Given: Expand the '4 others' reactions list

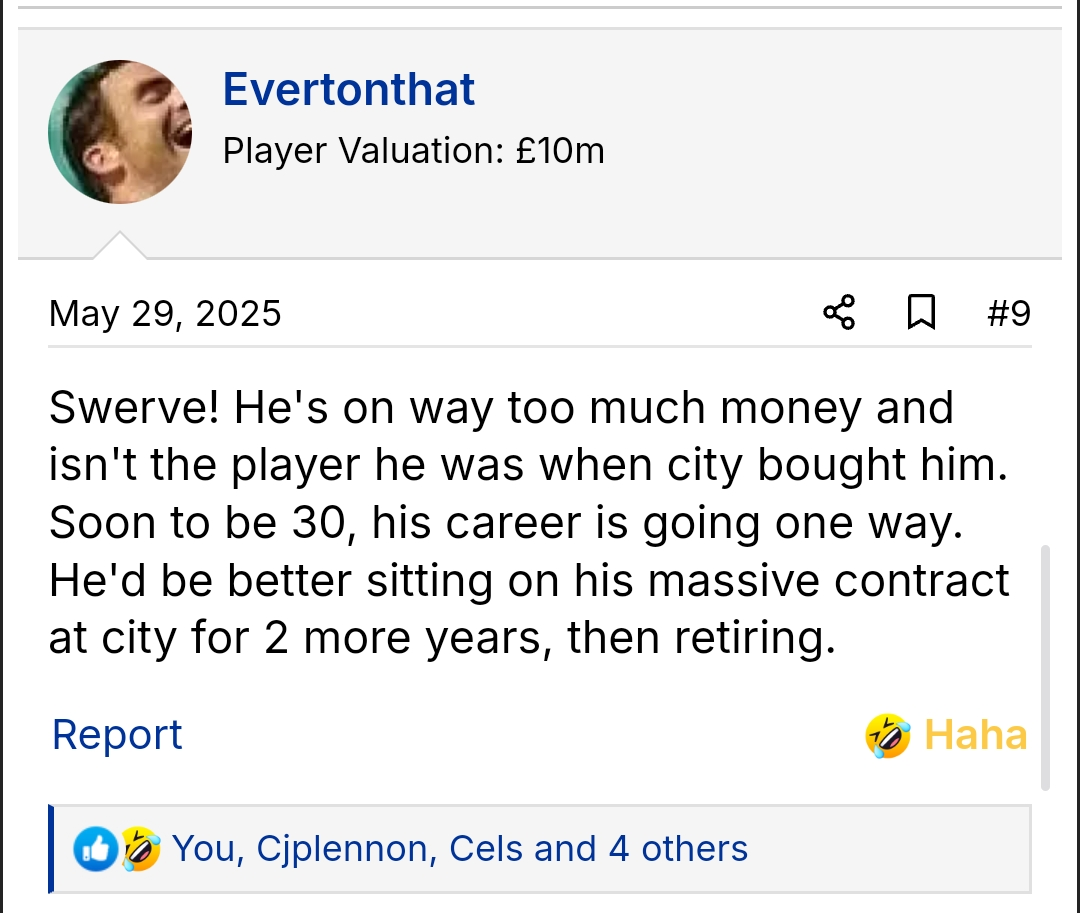Looking at the screenshot, I should [678, 849].
